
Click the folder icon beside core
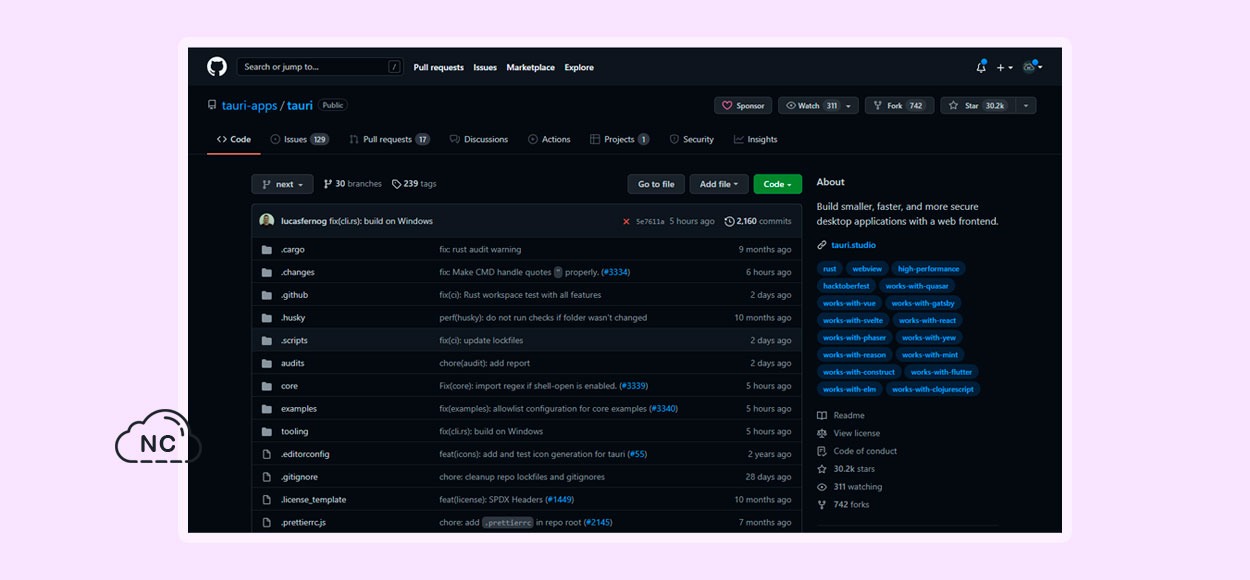[x=267, y=386]
